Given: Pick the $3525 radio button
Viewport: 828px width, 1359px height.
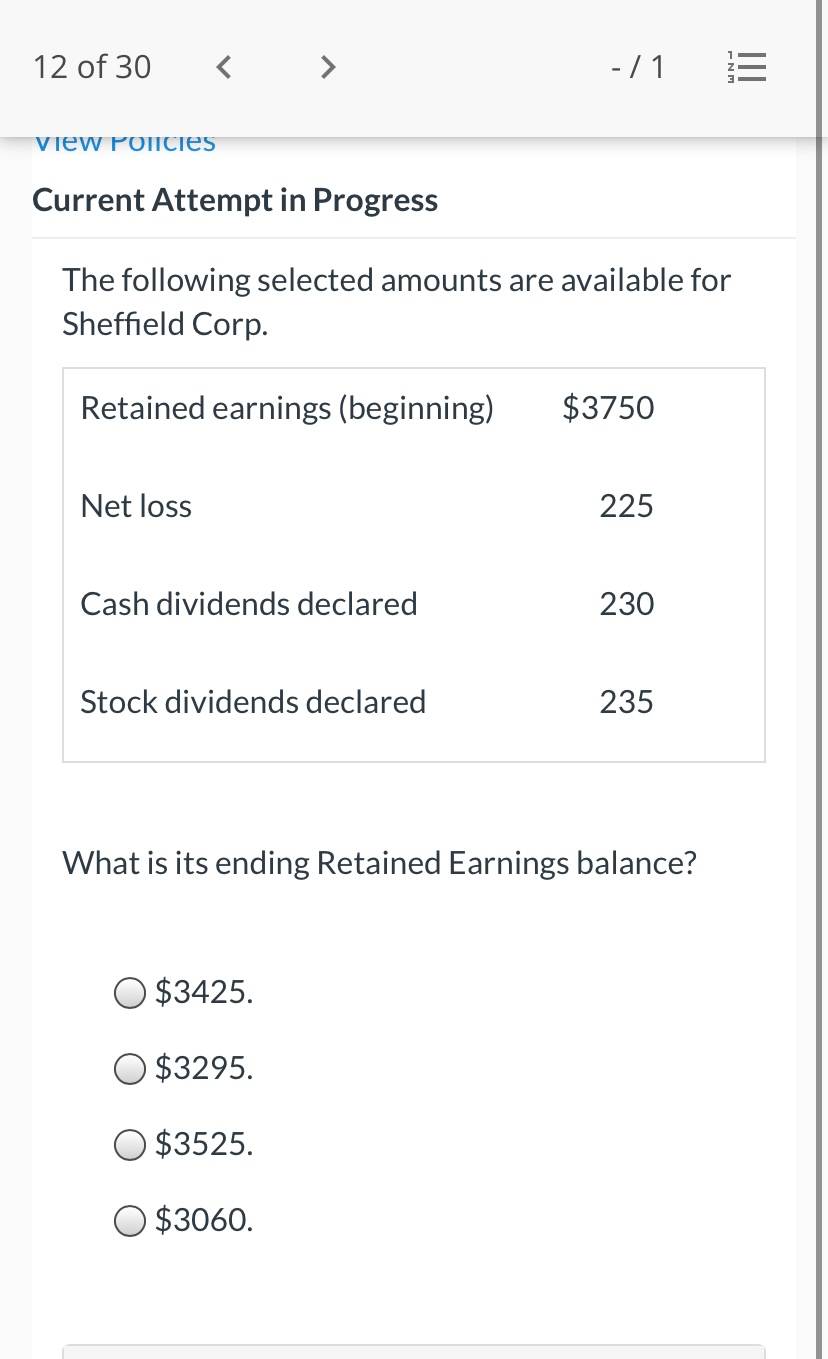Looking at the screenshot, I should [131, 1144].
